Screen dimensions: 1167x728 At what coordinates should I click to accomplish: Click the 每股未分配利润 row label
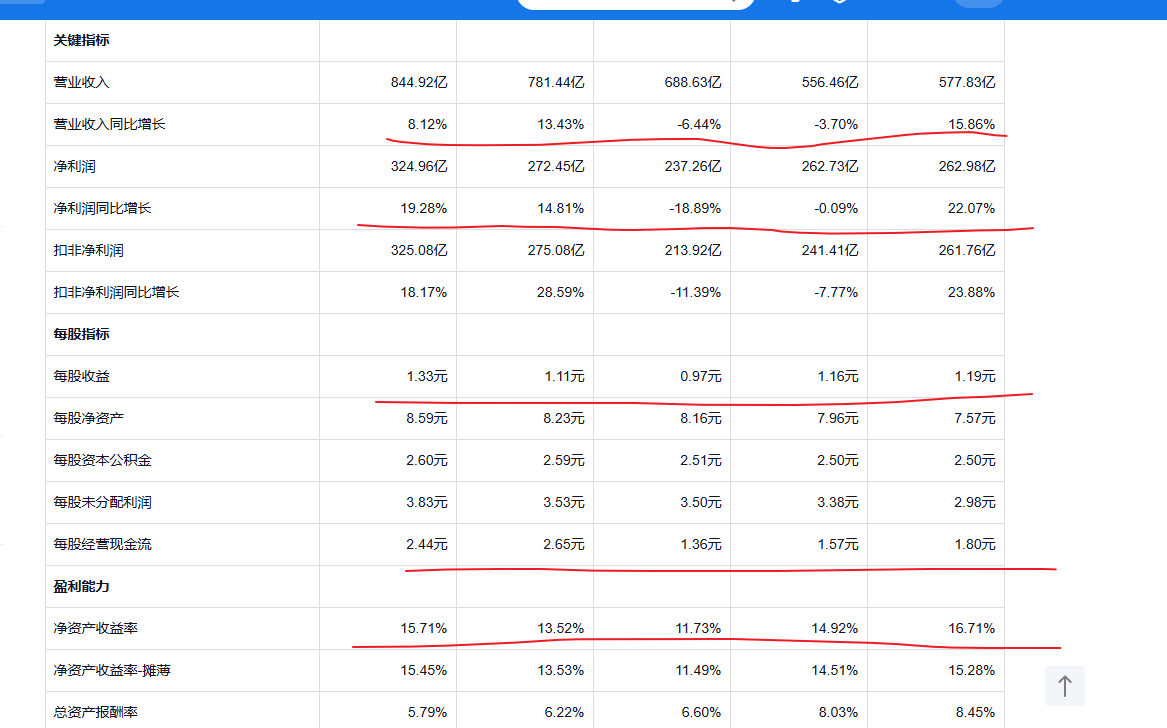[103, 502]
